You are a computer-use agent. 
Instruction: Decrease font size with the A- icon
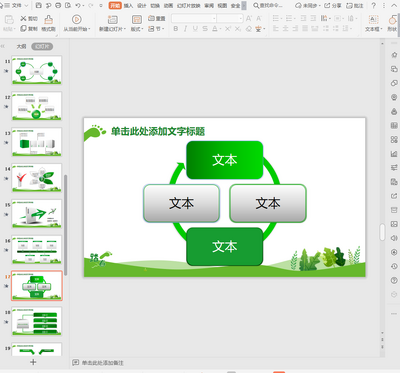pos(259,18)
